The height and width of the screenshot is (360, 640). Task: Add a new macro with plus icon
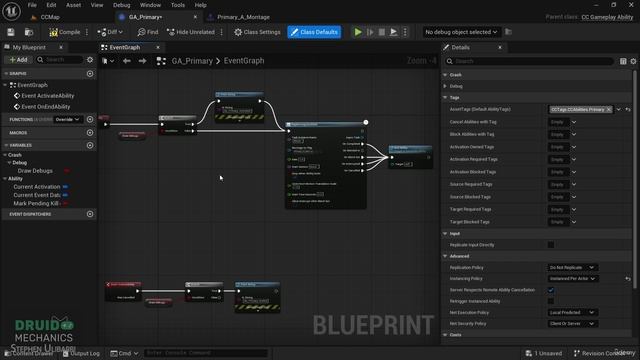click(90, 133)
